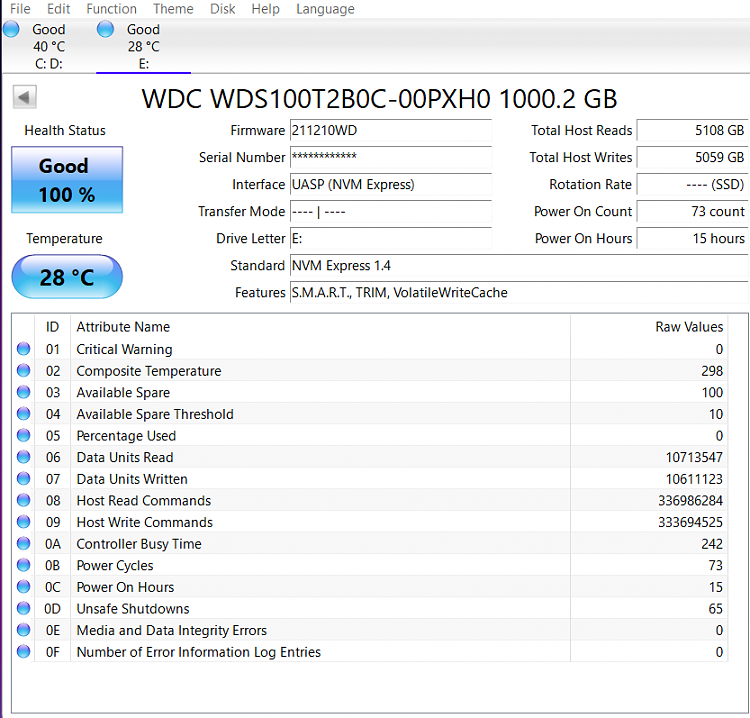Select the Percentage Used attribute name

[126, 436]
